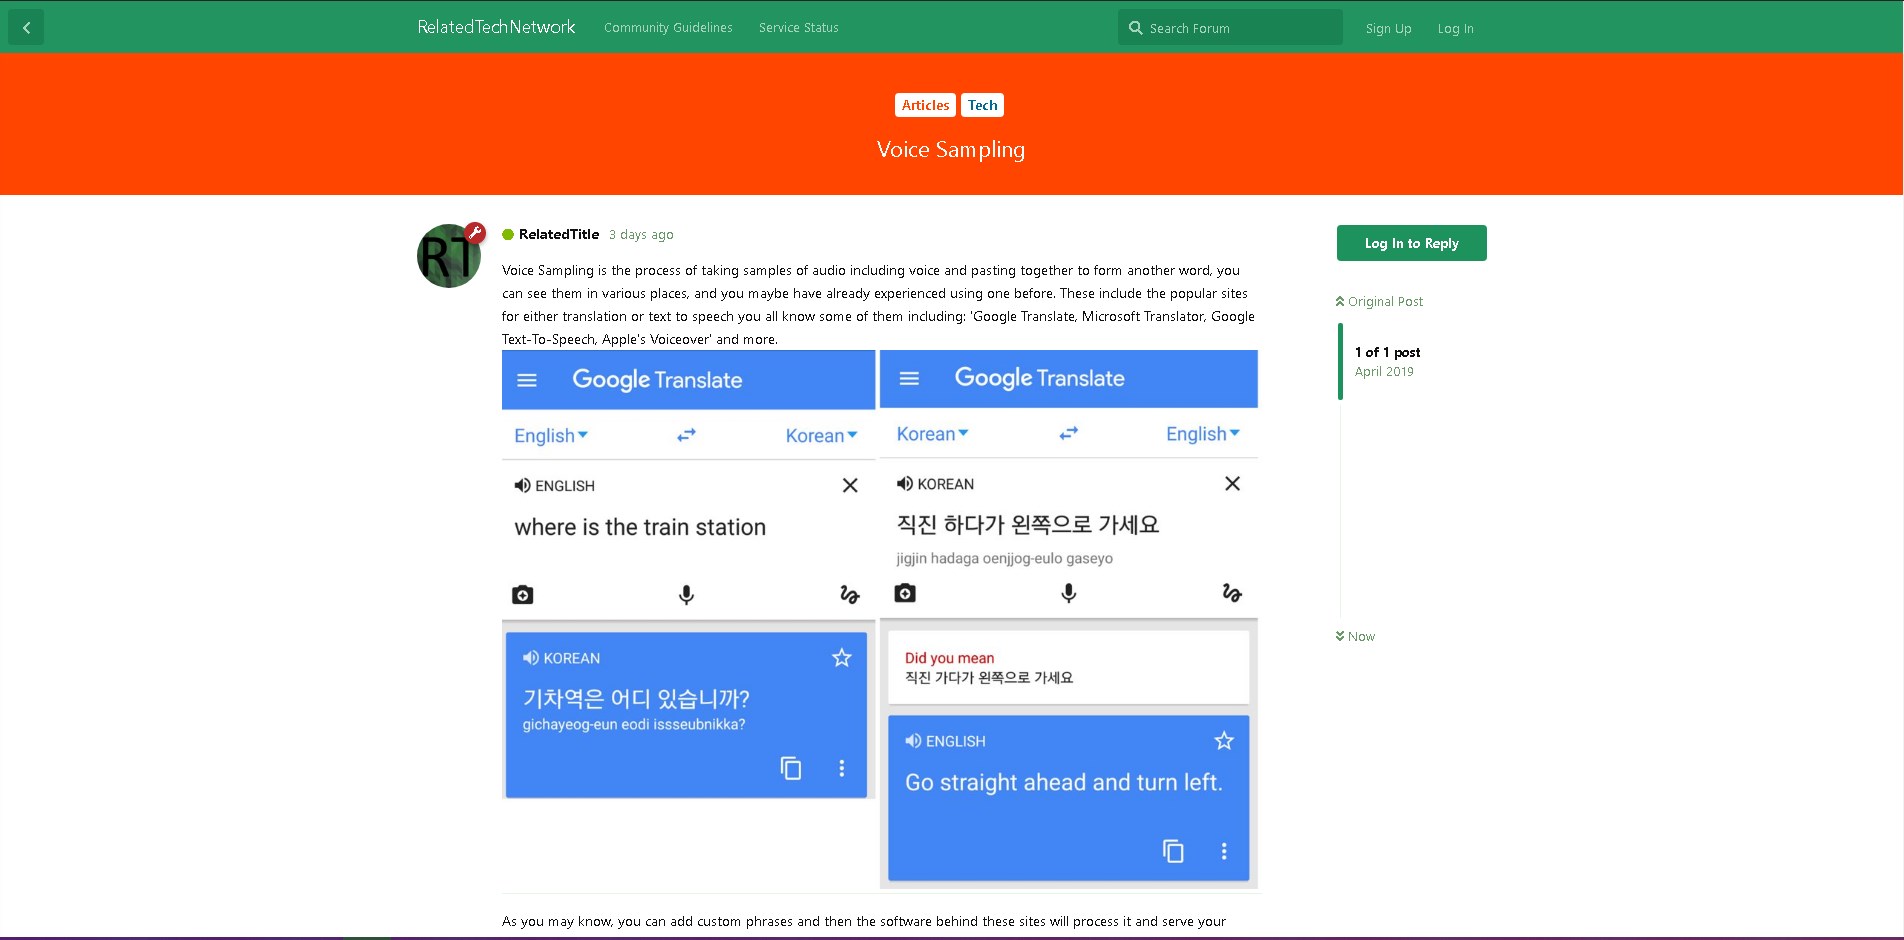Screen dimensions: 1904x940
Task: Click the 'Voice Sampling' discussion title
Action: (951, 149)
